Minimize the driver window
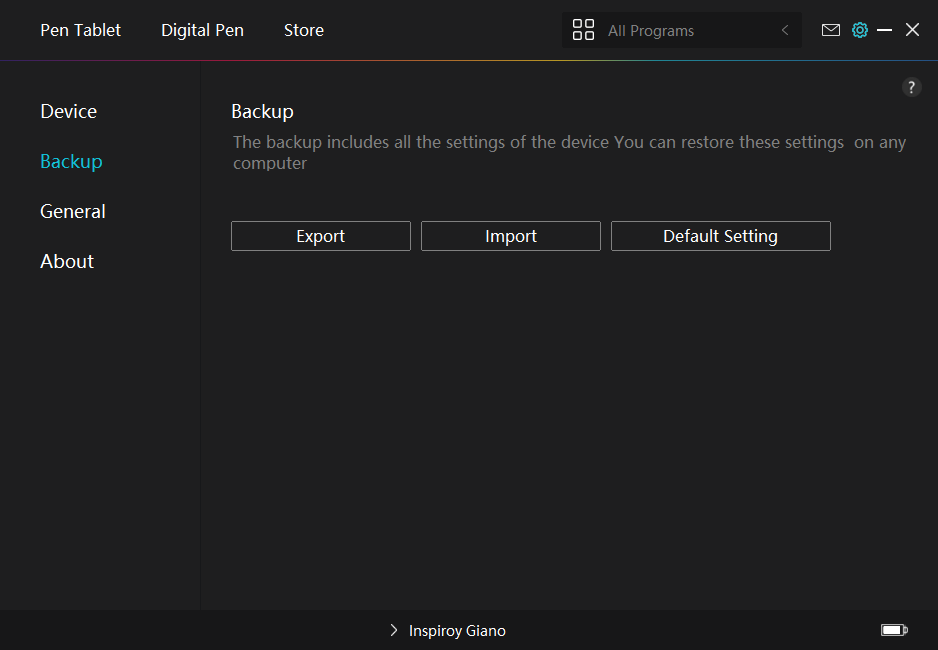 click(884, 30)
